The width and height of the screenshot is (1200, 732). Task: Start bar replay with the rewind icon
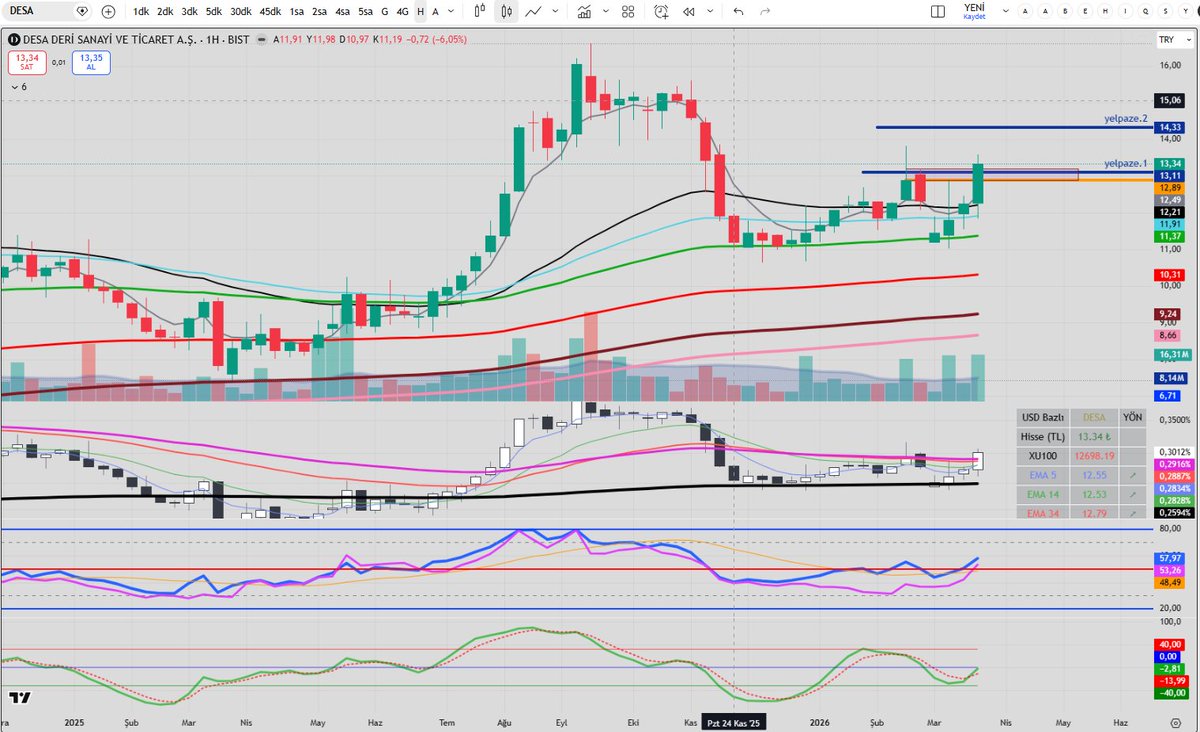[689, 11]
